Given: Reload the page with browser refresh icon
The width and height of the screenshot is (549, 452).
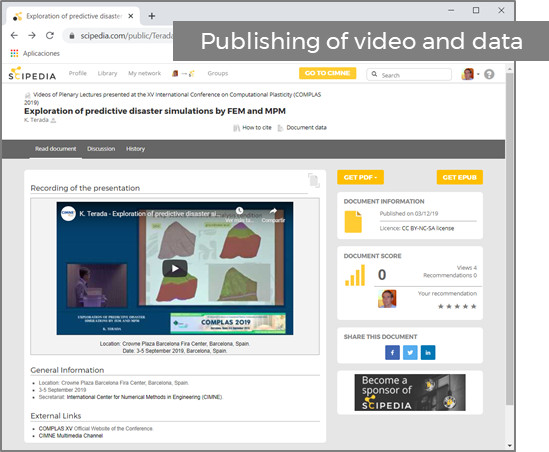Looking at the screenshot, I should click(50, 35).
